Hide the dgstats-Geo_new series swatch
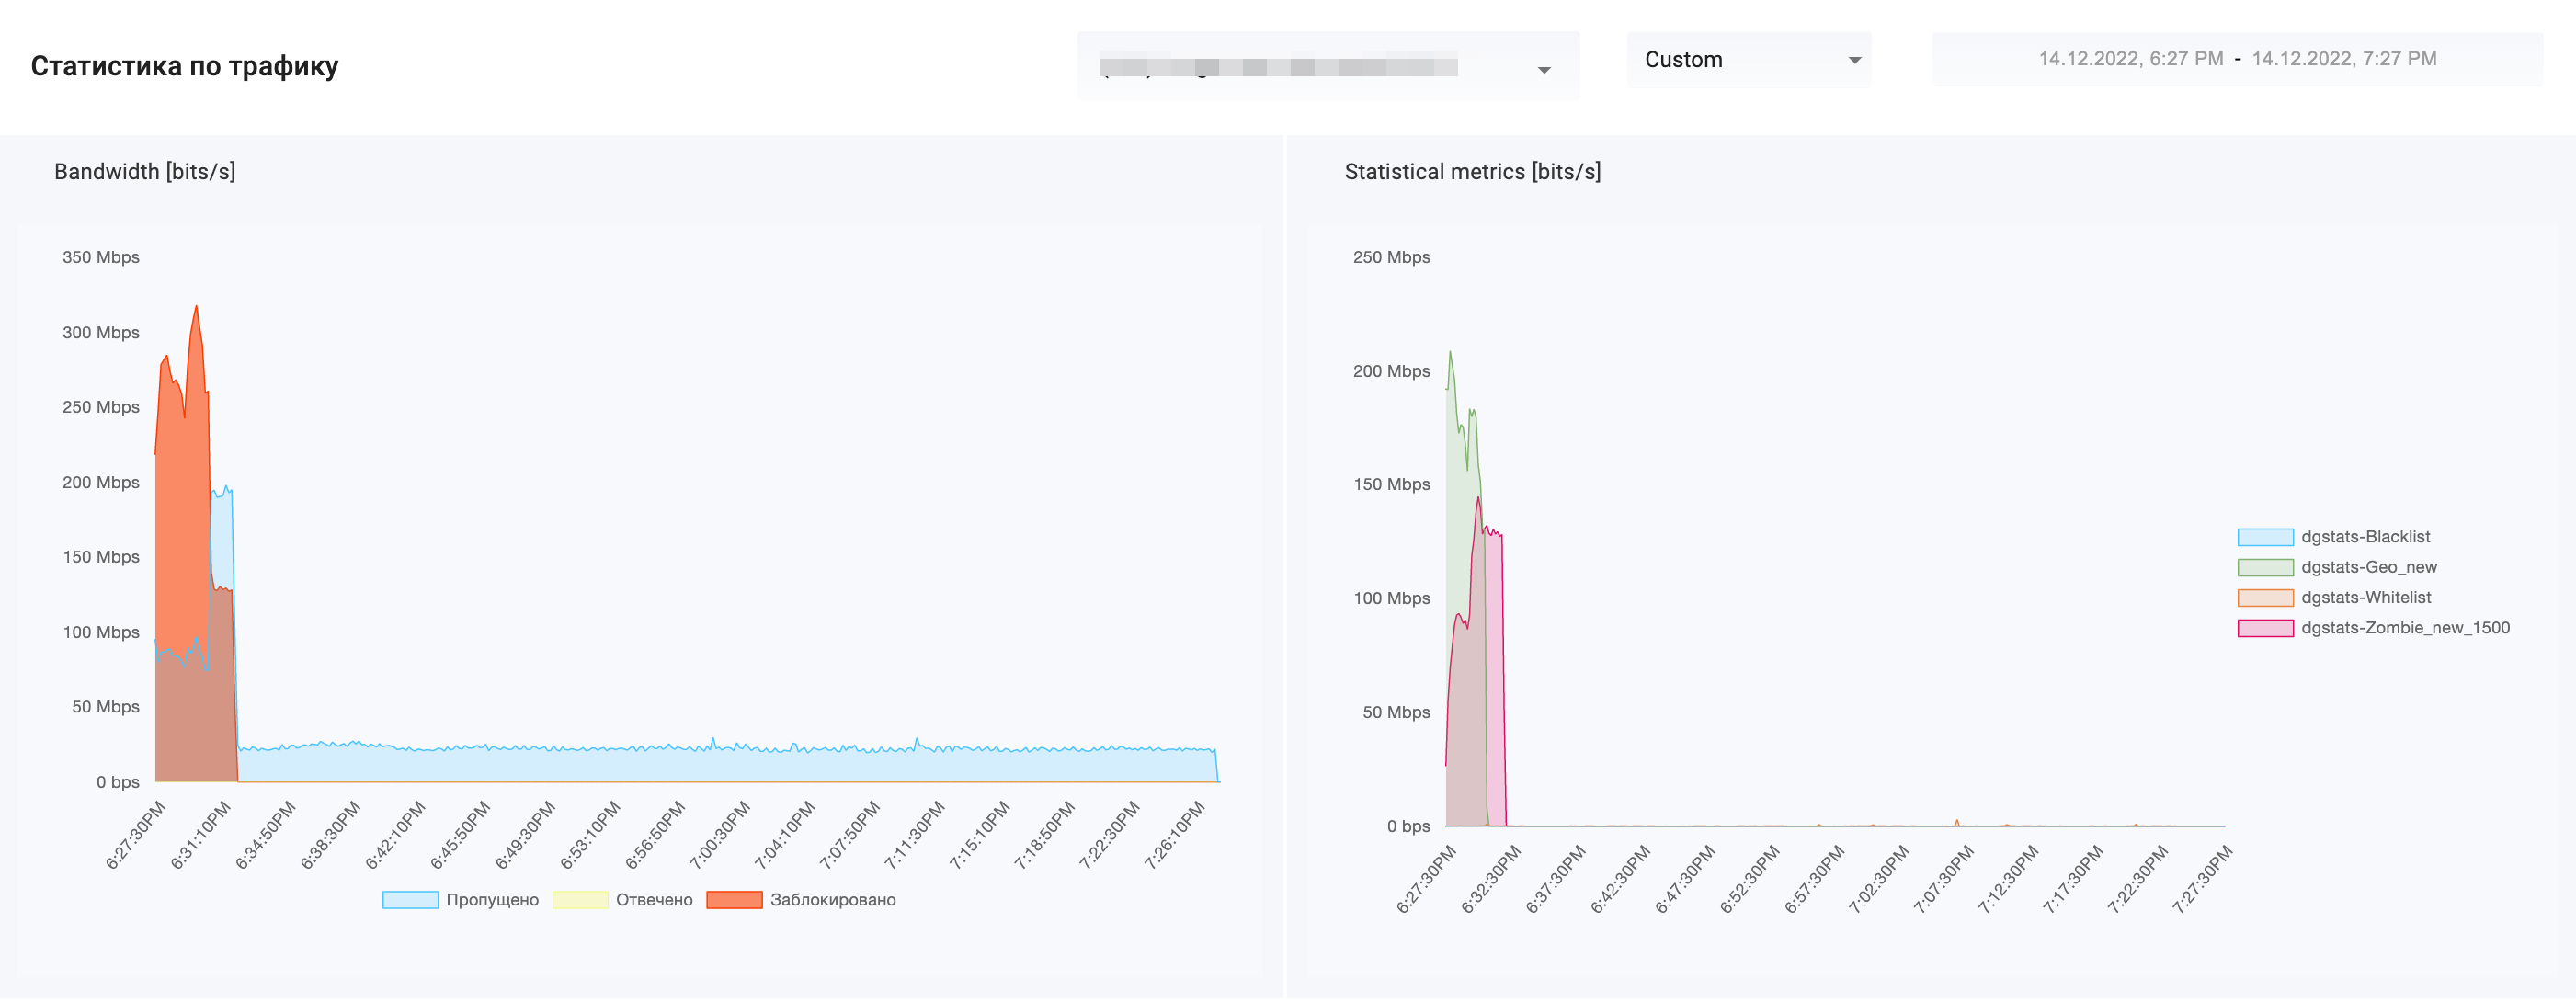Viewport: 2576px width, 1002px height. tap(2265, 567)
